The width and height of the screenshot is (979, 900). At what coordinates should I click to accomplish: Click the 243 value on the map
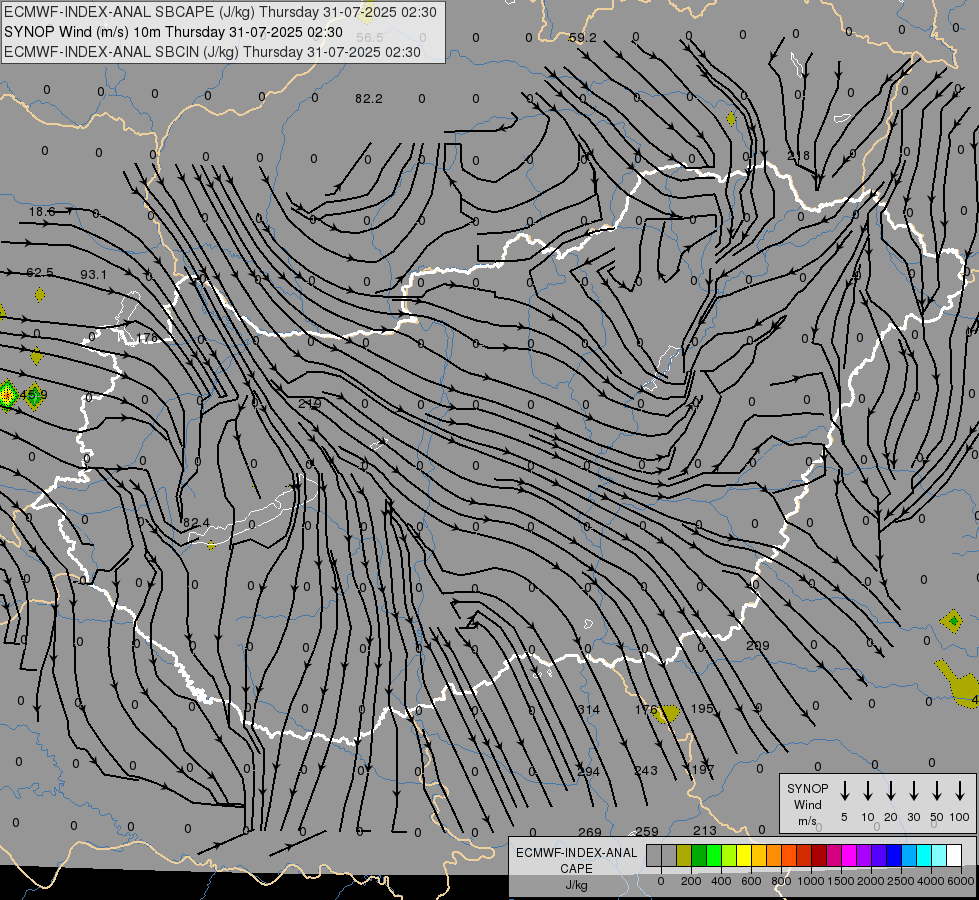point(646,771)
